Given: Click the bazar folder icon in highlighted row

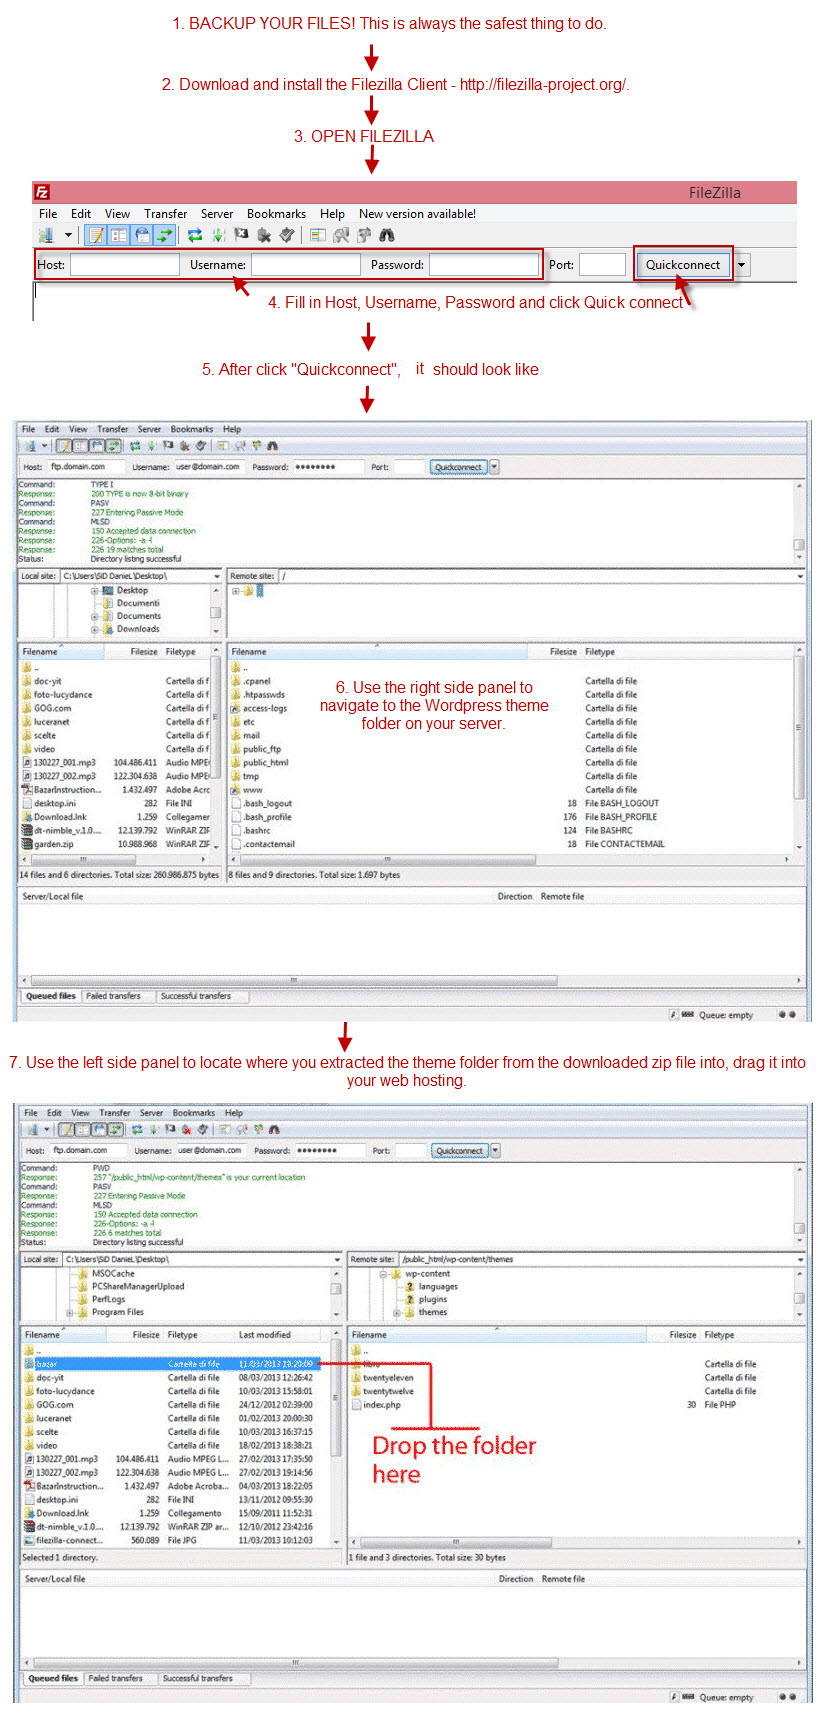Looking at the screenshot, I should click(x=29, y=1364).
